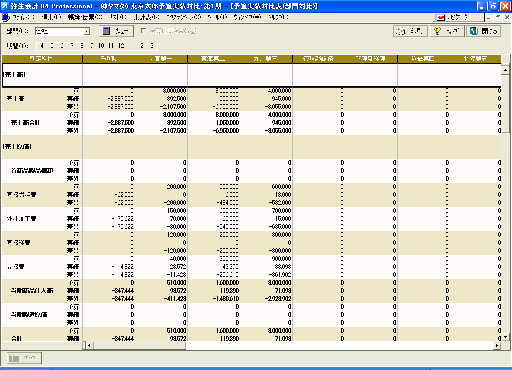
Task: Click the right arrow of the horizontal scrollbar
Action: (x=497, y=345)
